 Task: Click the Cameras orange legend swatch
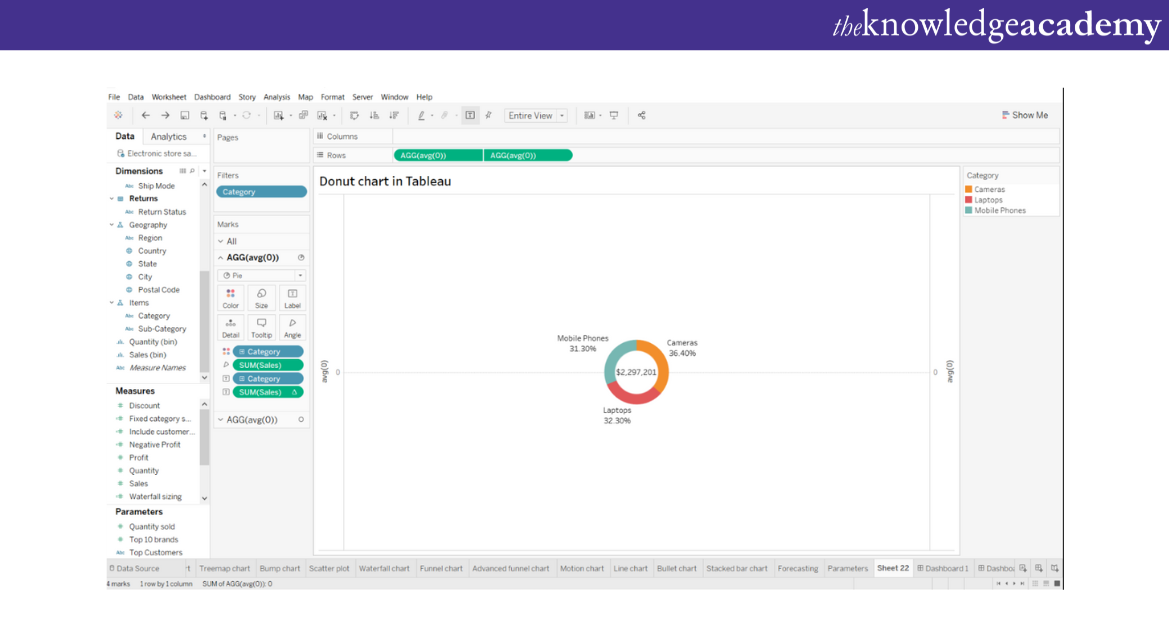[969, 189]
